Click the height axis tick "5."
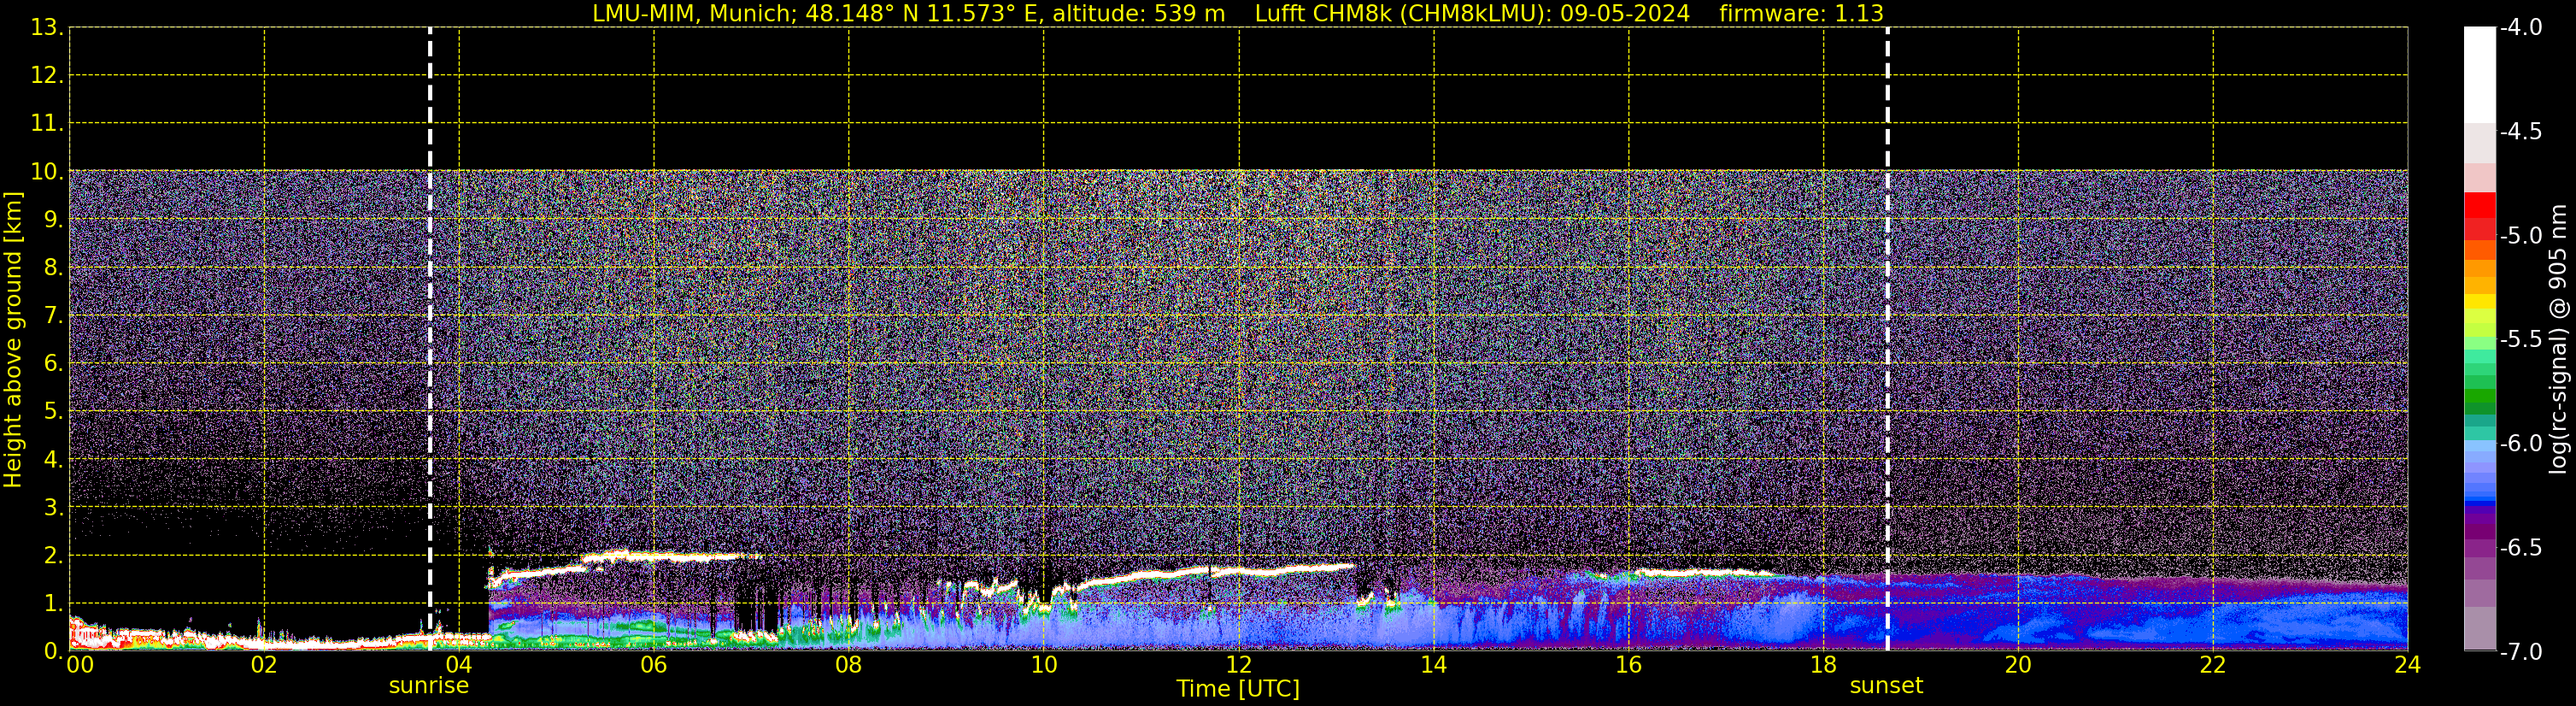The width and height of the screenshot is (2576, 706). tap(53, 412)
